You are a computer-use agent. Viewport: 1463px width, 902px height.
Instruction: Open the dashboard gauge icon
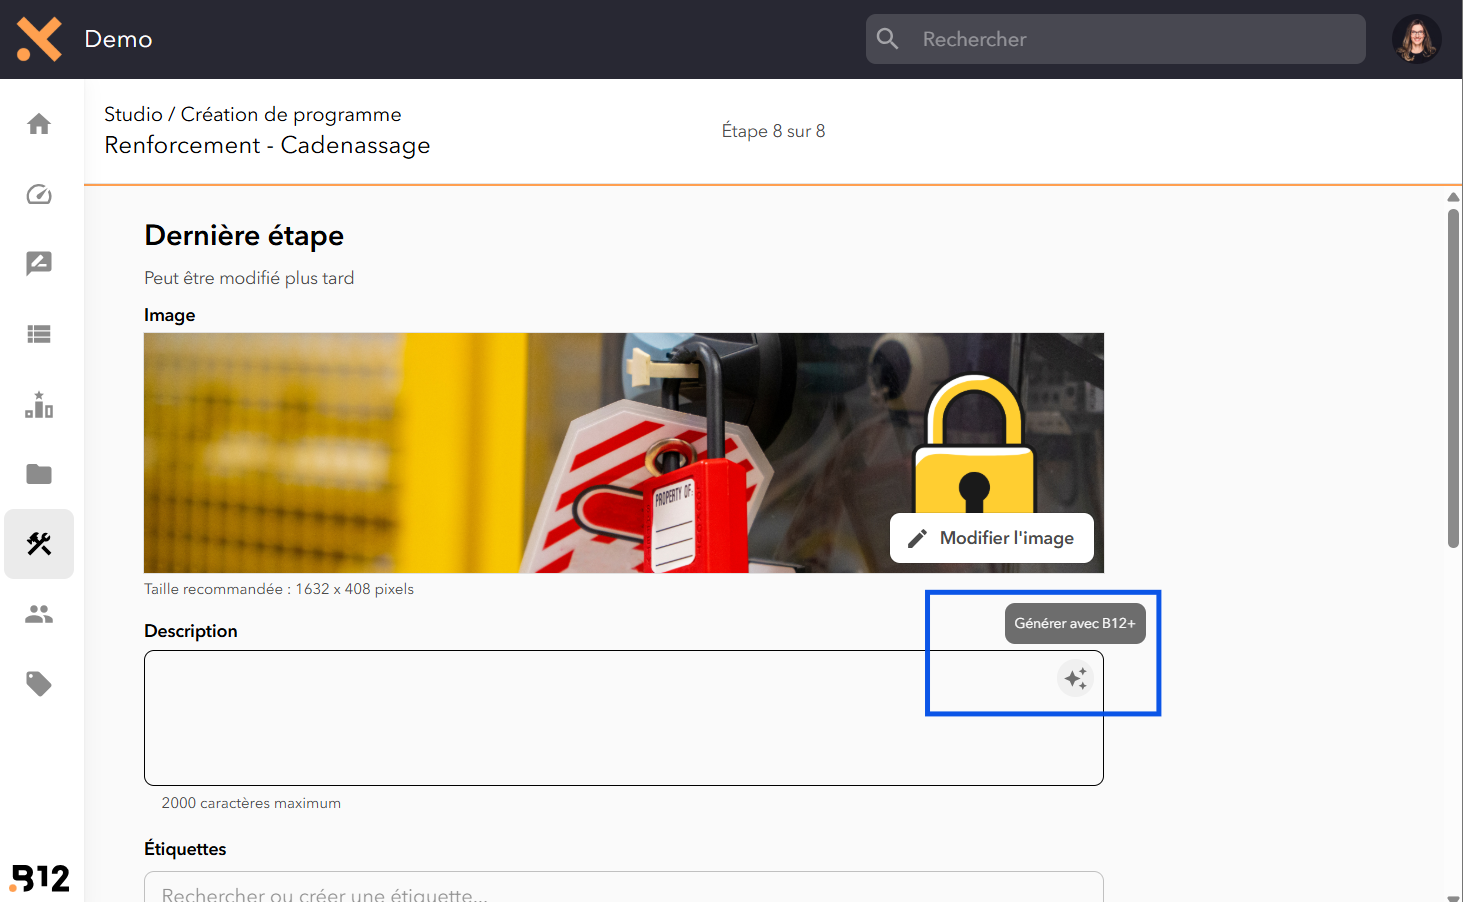click(x=39, y=194)
